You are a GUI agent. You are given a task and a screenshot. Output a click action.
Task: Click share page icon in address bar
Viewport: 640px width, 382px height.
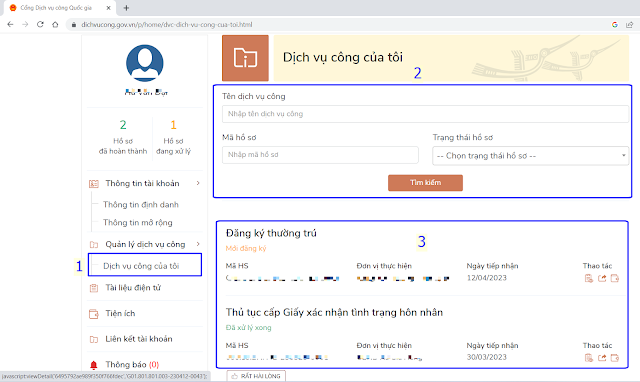[x=629, y=24]
